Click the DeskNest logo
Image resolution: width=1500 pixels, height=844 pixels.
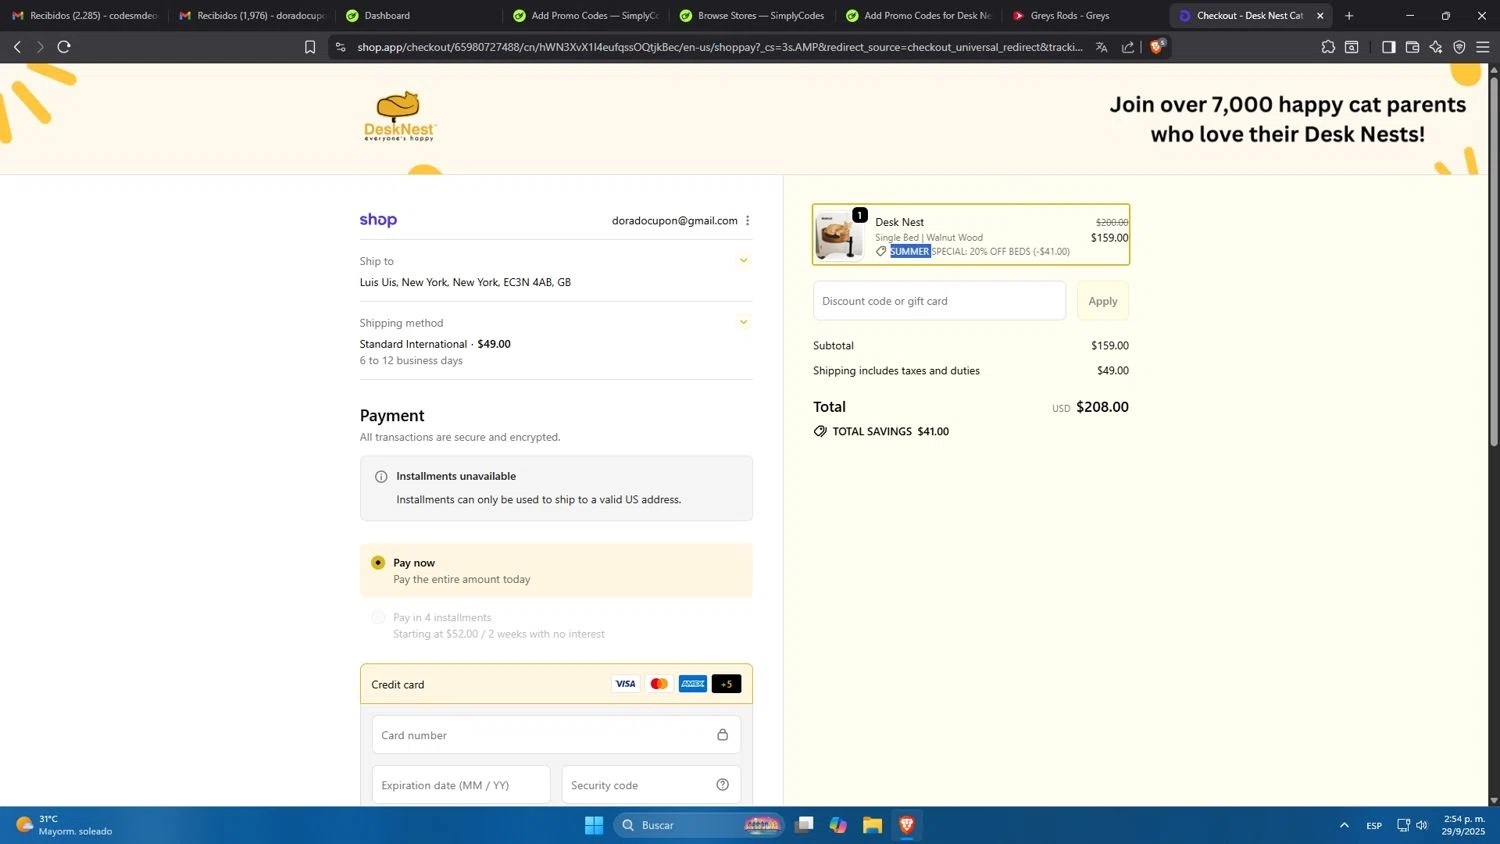tap(400, 117)
